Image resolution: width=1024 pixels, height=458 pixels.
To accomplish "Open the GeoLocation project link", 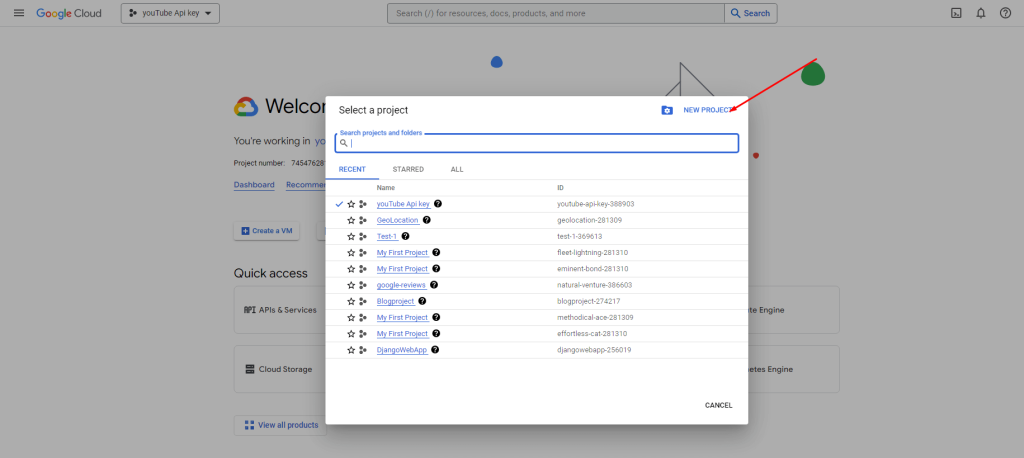I will click(397, 220).
